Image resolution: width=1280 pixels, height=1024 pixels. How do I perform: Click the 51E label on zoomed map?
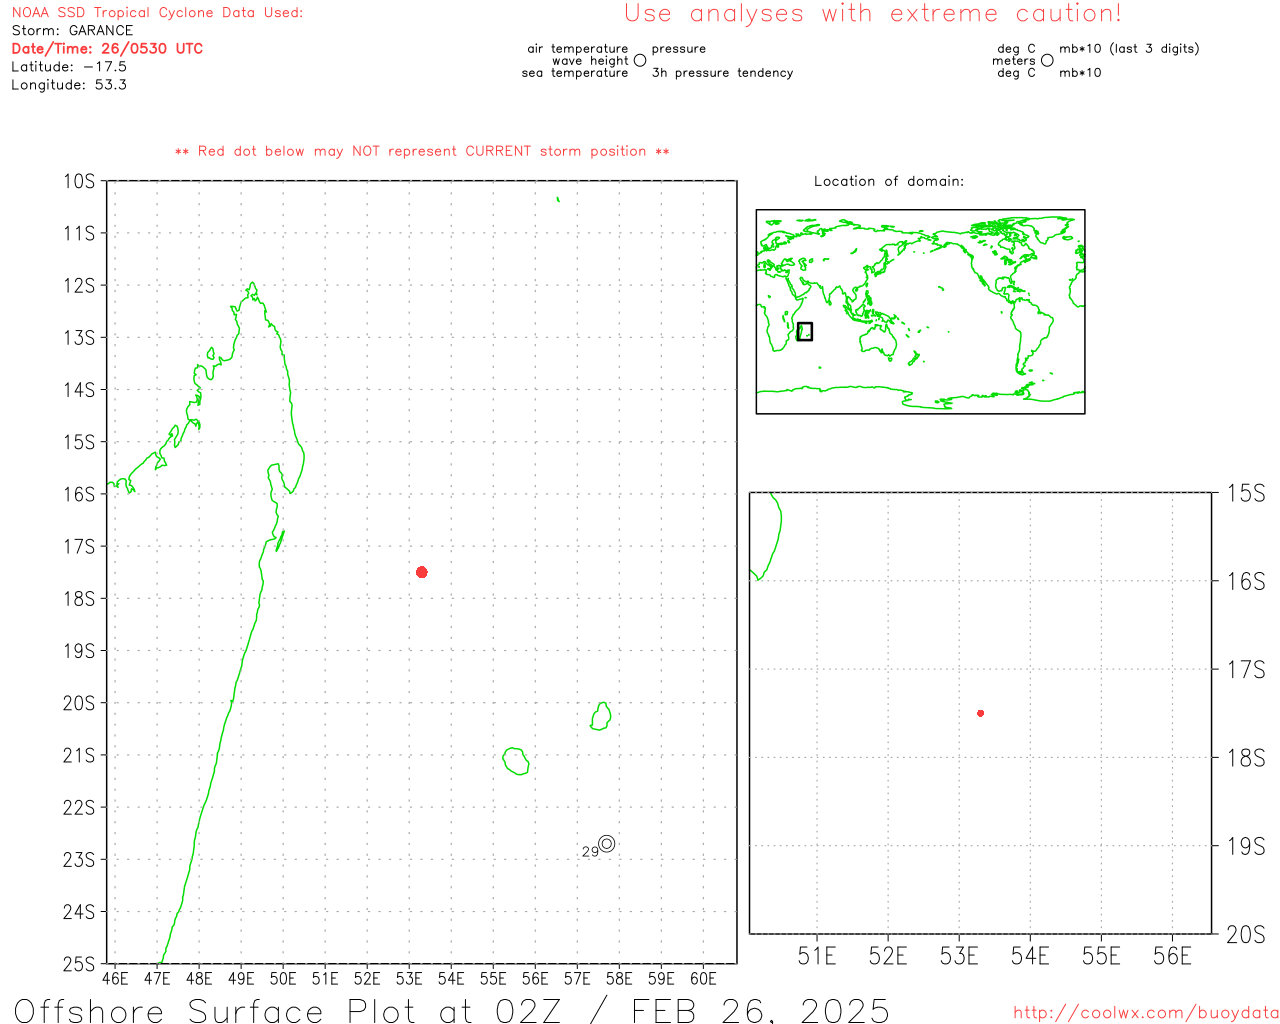(x=817, y=956)
